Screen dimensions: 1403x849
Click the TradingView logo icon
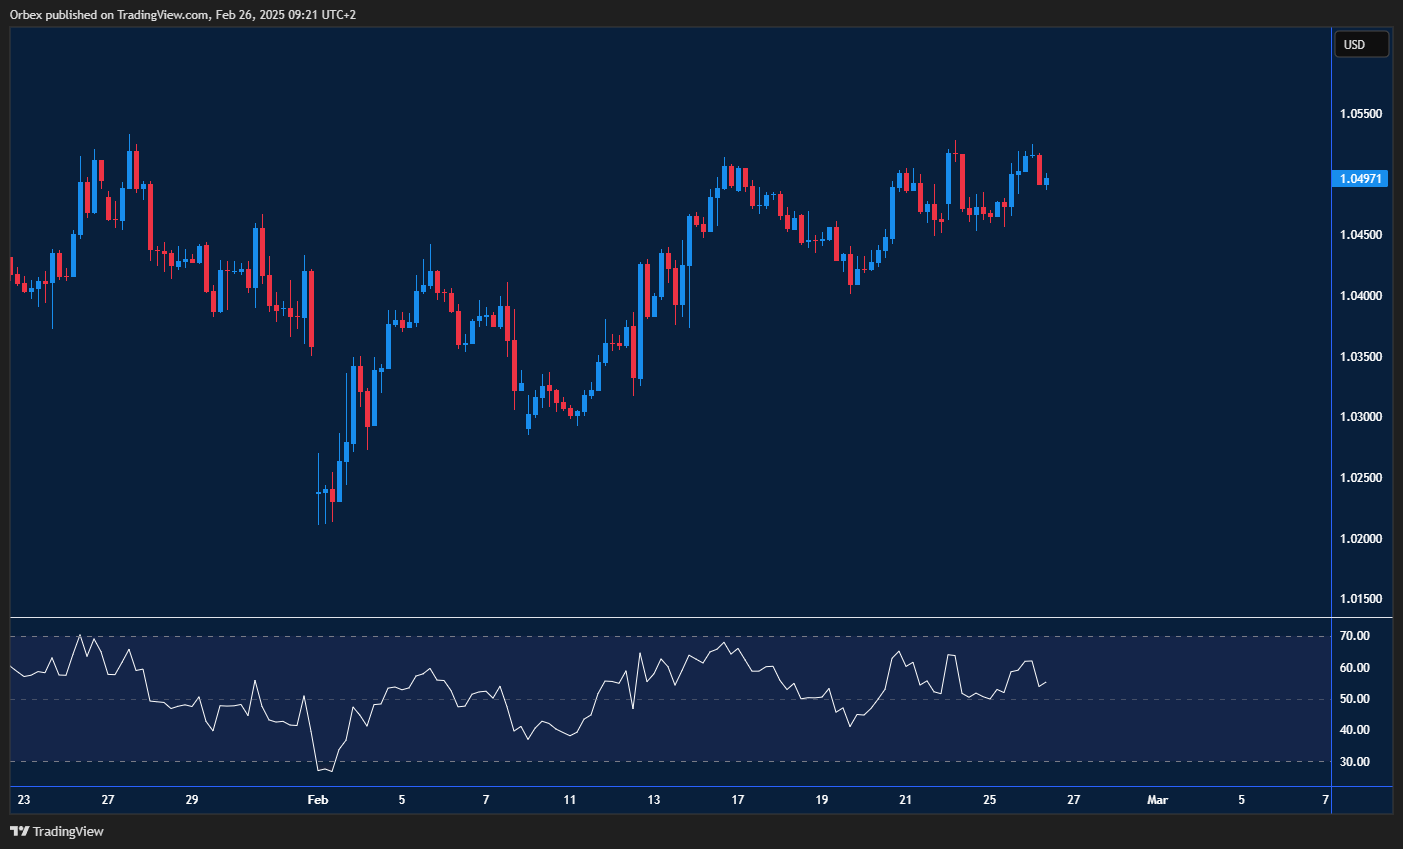tap(18, 831)
